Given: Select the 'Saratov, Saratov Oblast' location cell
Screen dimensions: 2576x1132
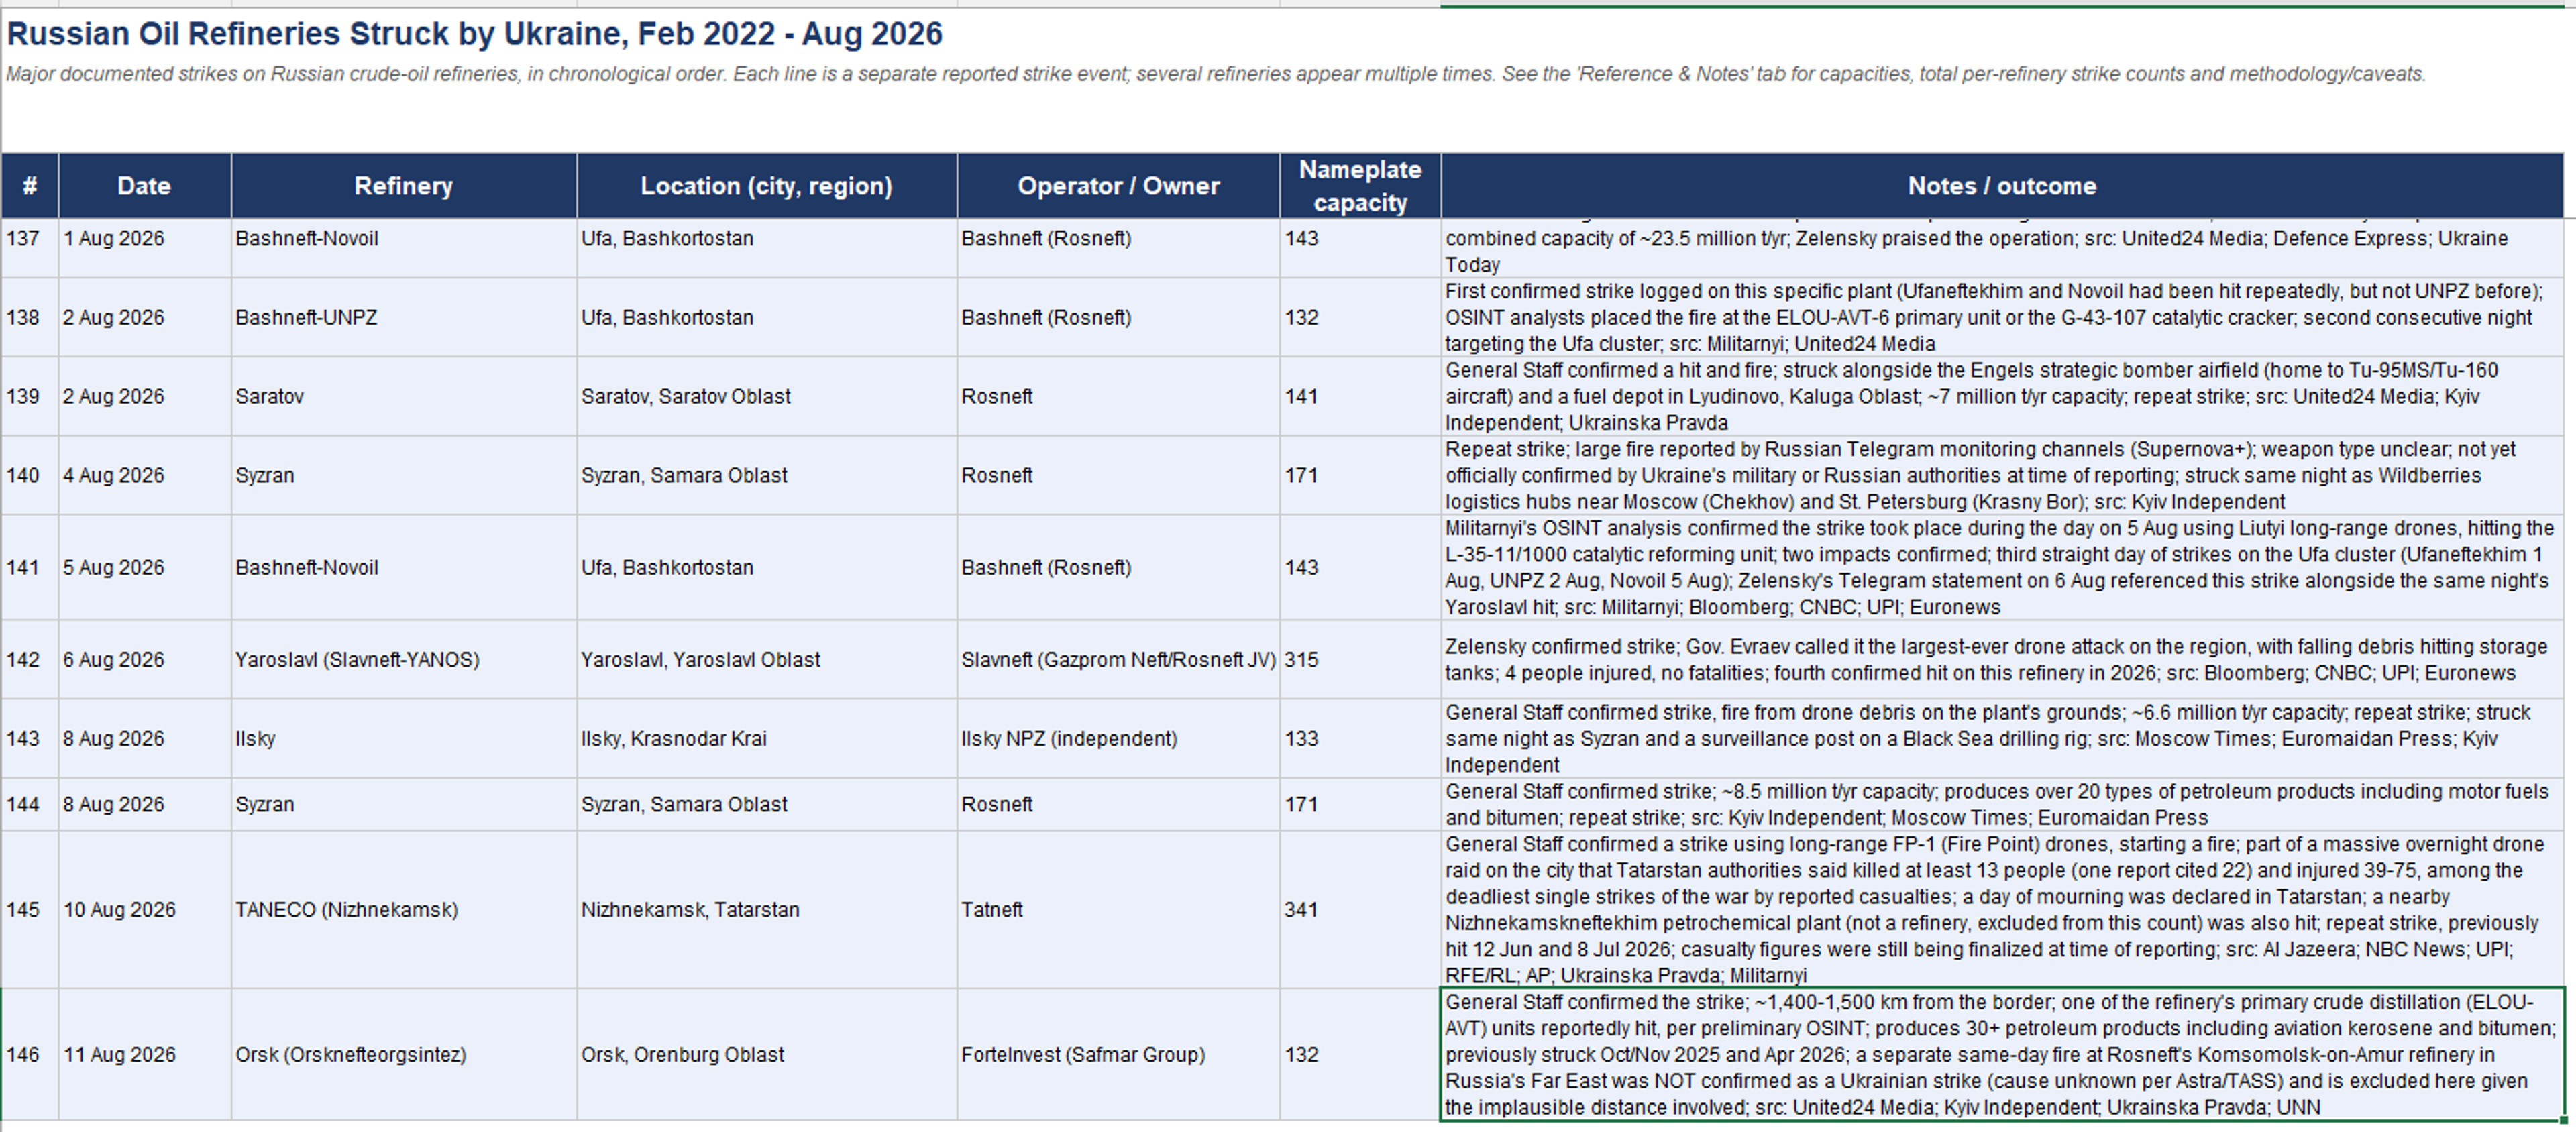Looking at the screenshot, I should (767, 397).
